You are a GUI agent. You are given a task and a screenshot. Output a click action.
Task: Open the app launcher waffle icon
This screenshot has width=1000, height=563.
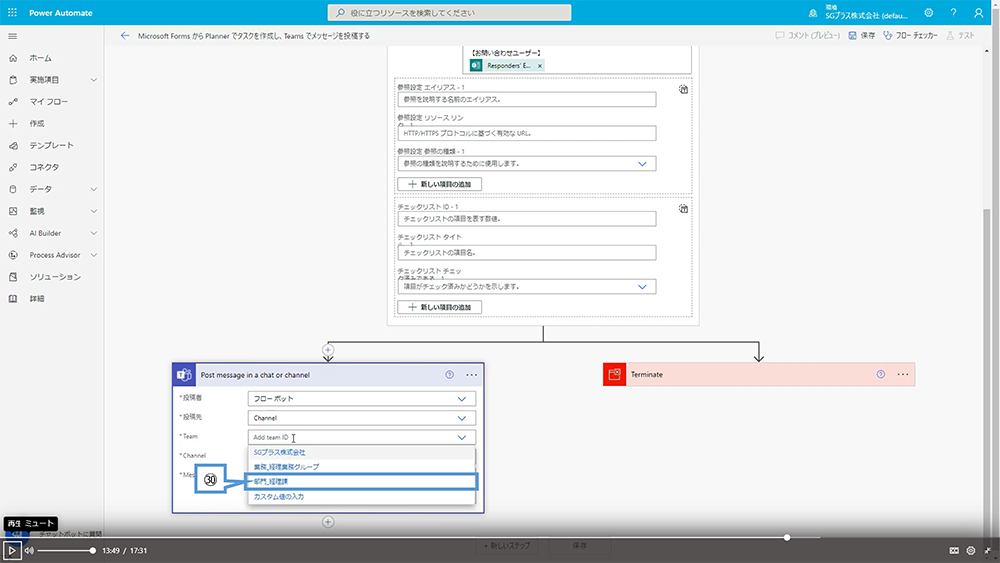click(12, 12)
